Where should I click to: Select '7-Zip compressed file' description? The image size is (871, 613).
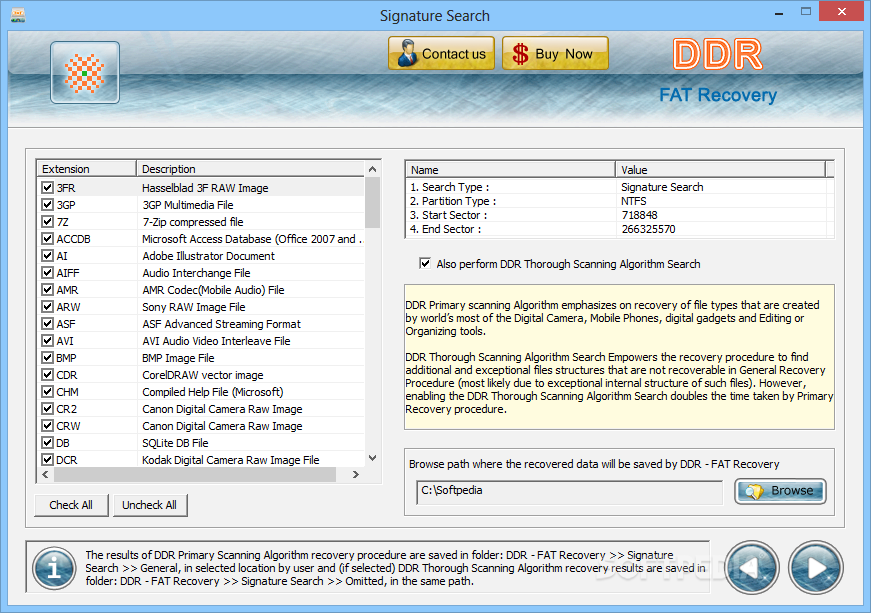tap(193, 222)
